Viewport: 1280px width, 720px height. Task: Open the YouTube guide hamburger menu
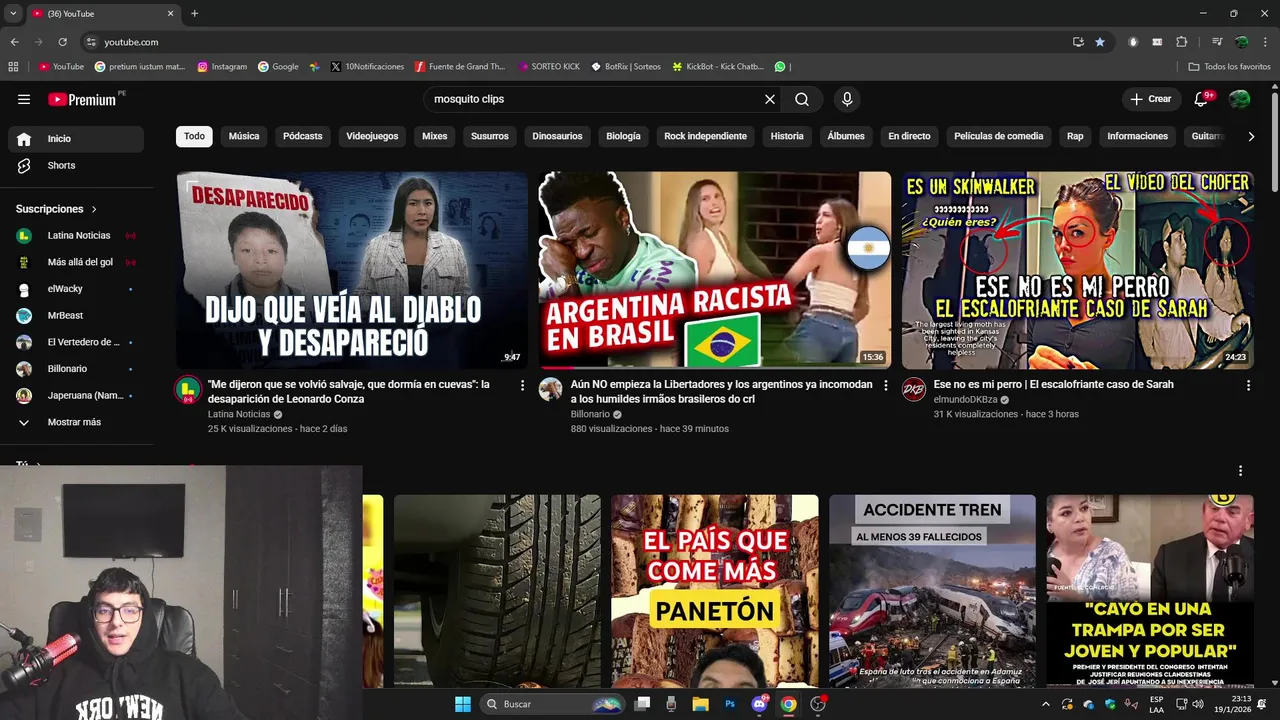coord(24,99)
